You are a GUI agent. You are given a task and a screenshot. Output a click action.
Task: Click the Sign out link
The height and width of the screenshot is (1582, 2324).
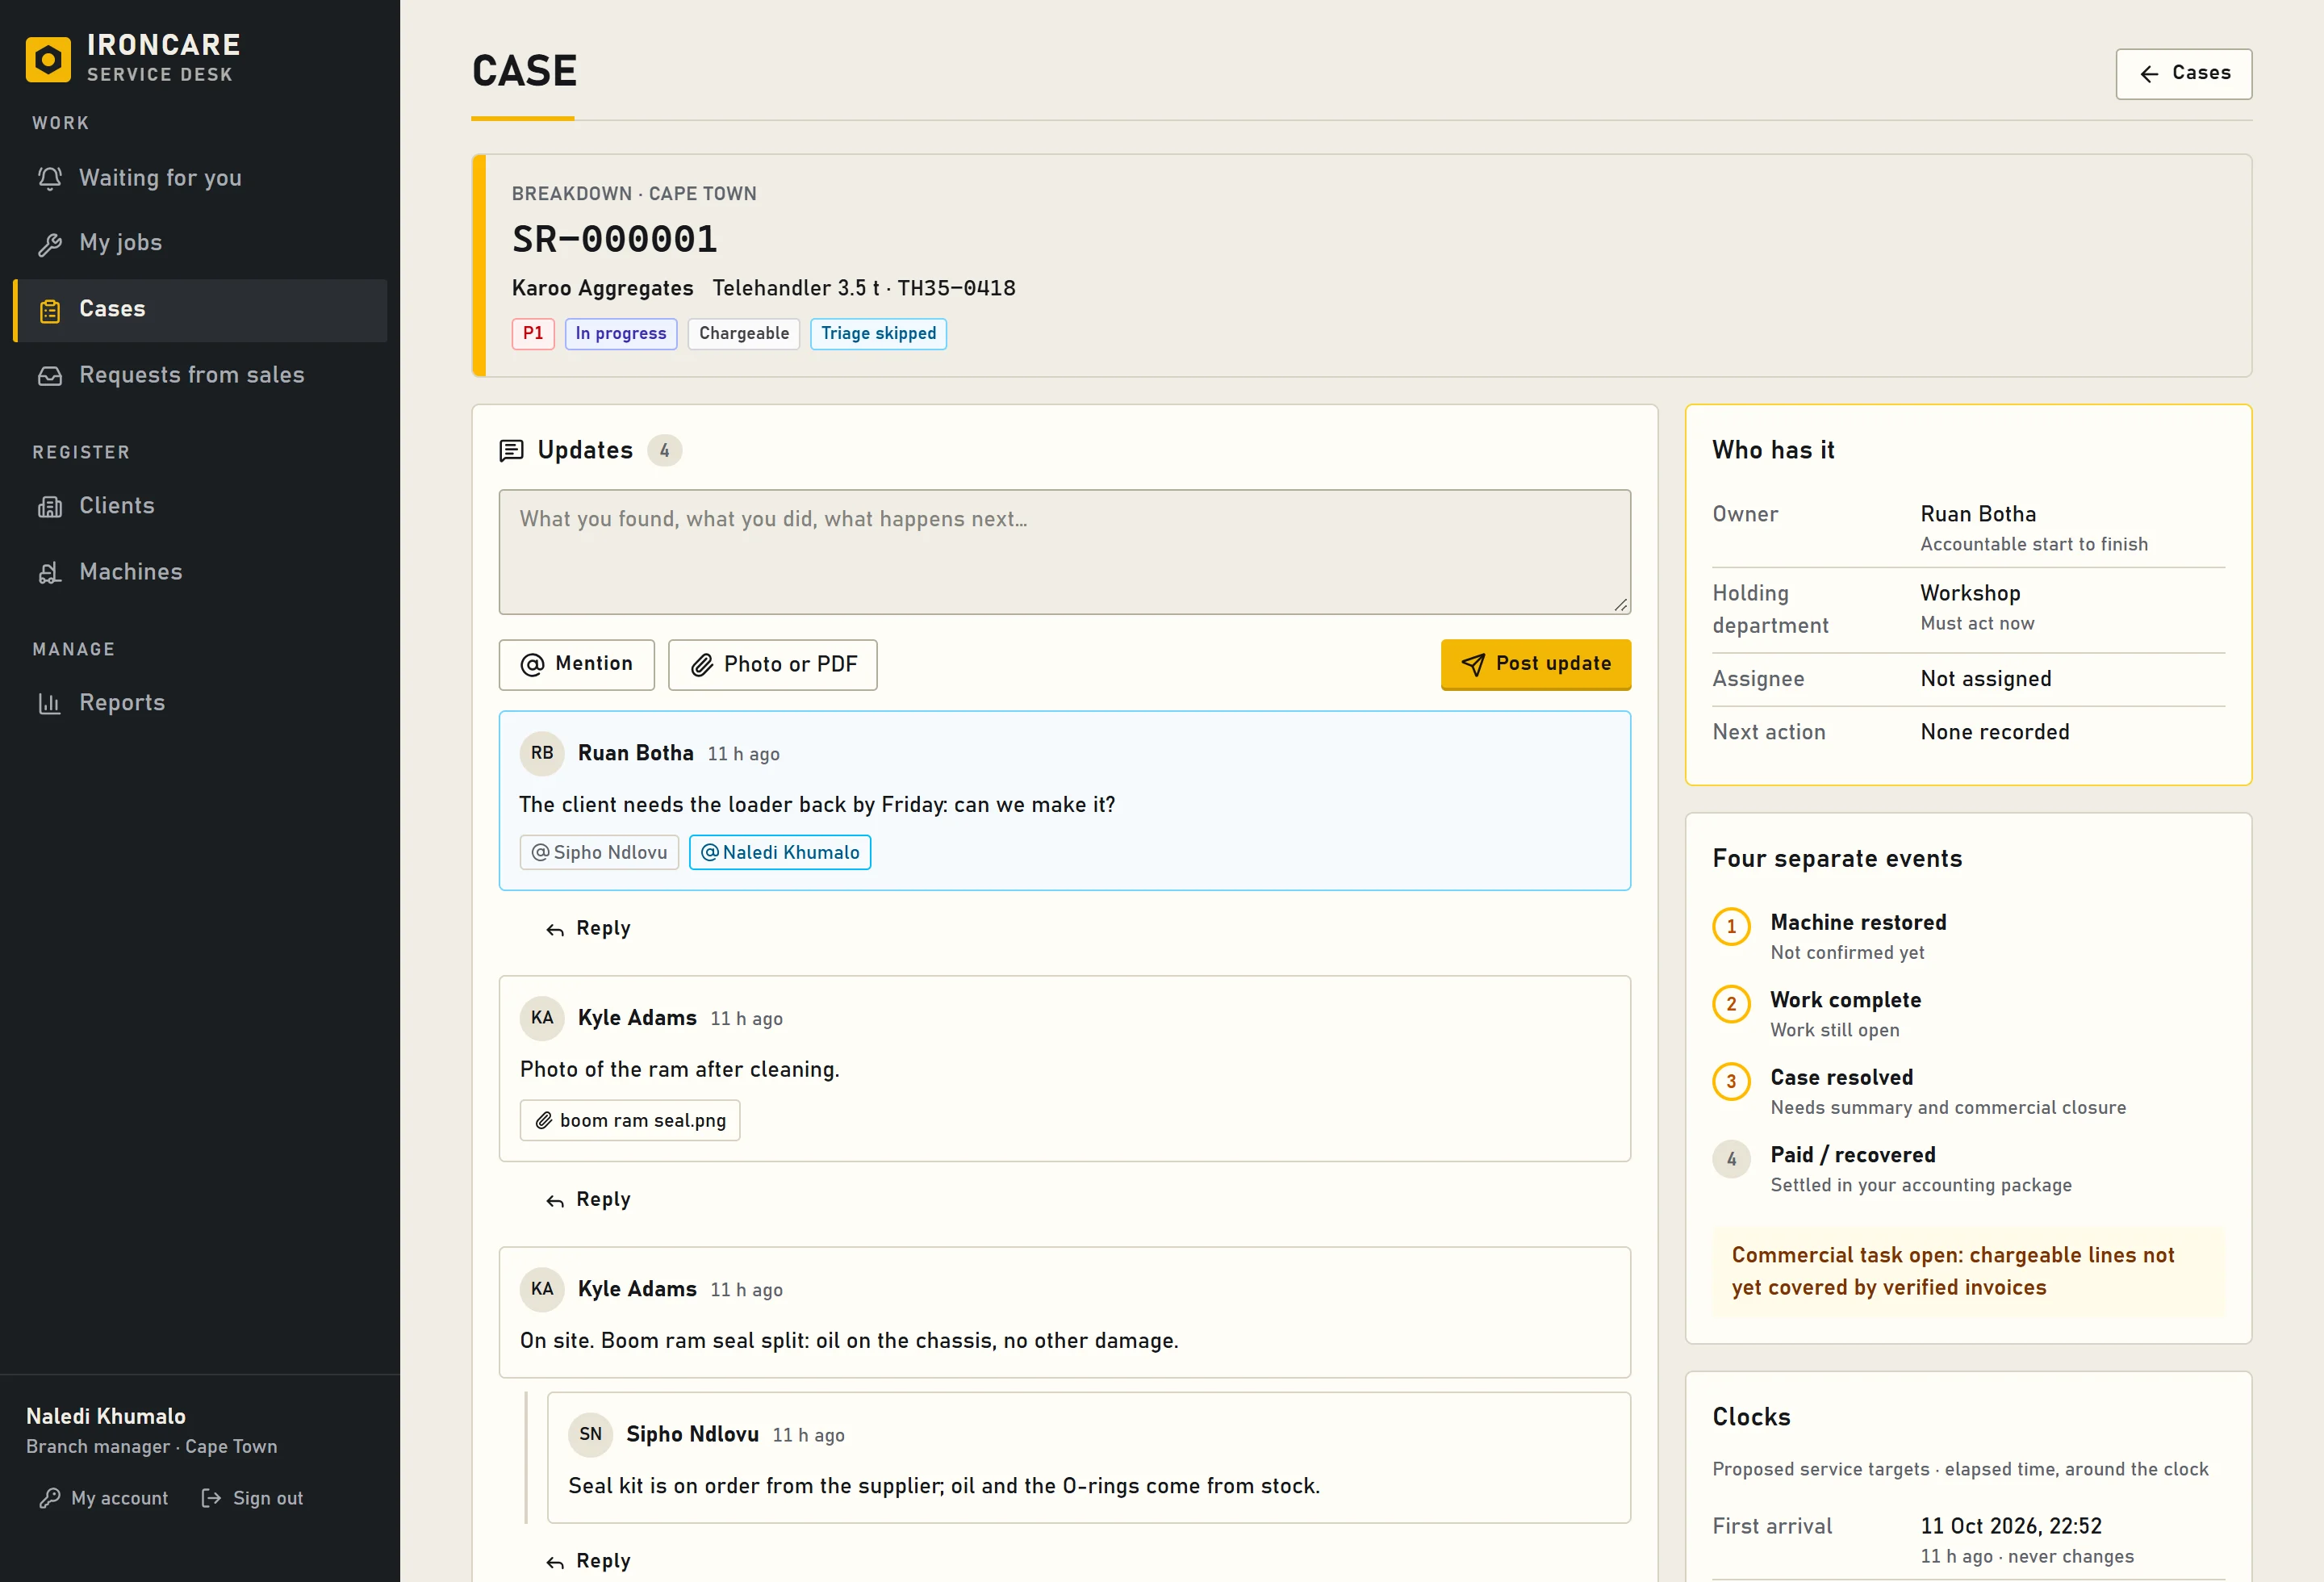pyautogui.click(x=252, y=1498)
